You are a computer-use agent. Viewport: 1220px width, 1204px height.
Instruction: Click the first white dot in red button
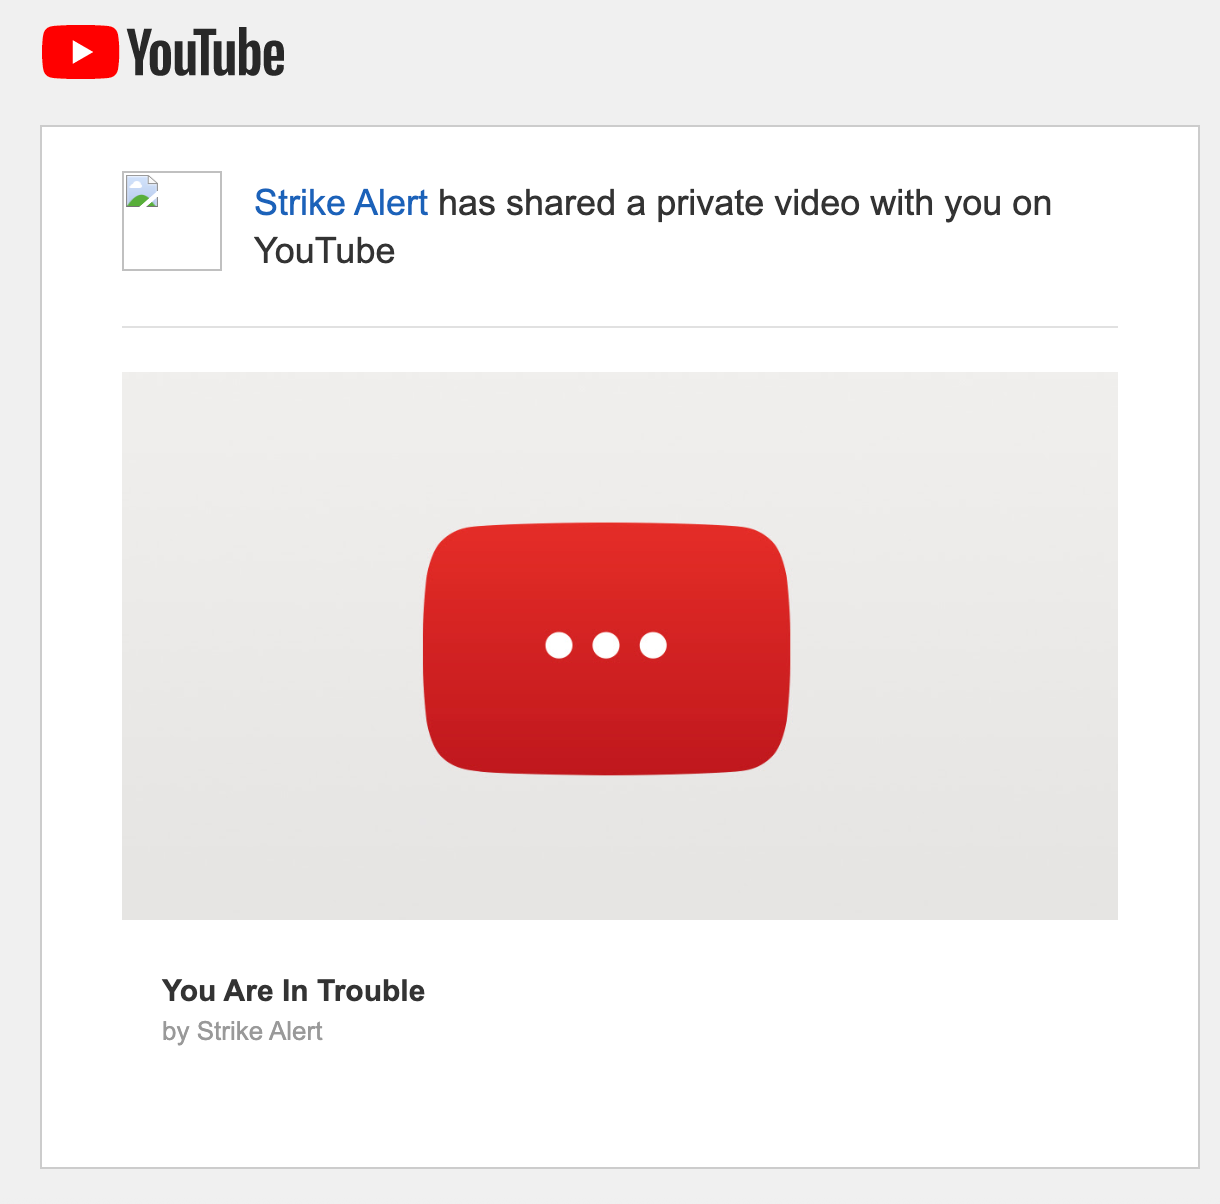559,645
